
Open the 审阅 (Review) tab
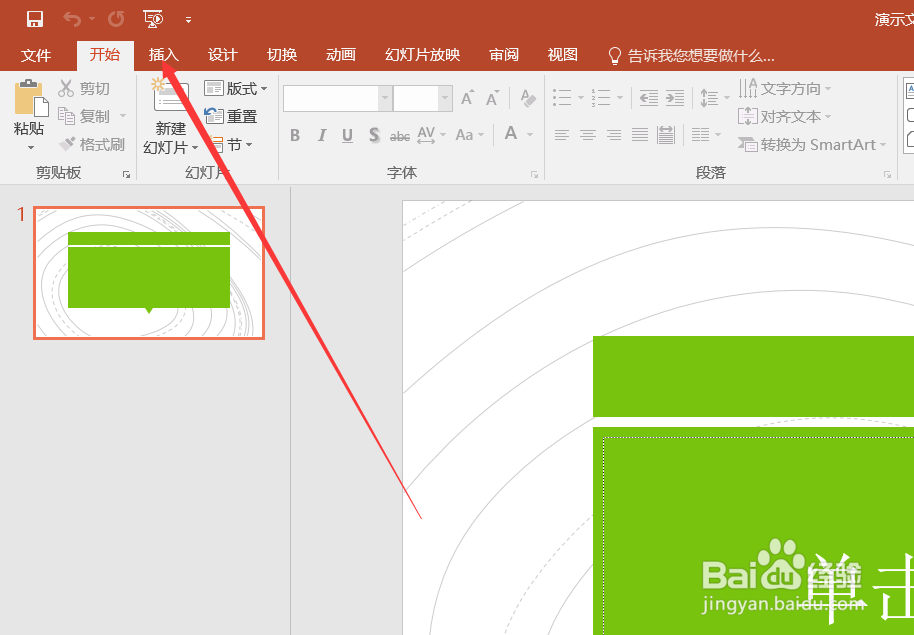point(504,55)
